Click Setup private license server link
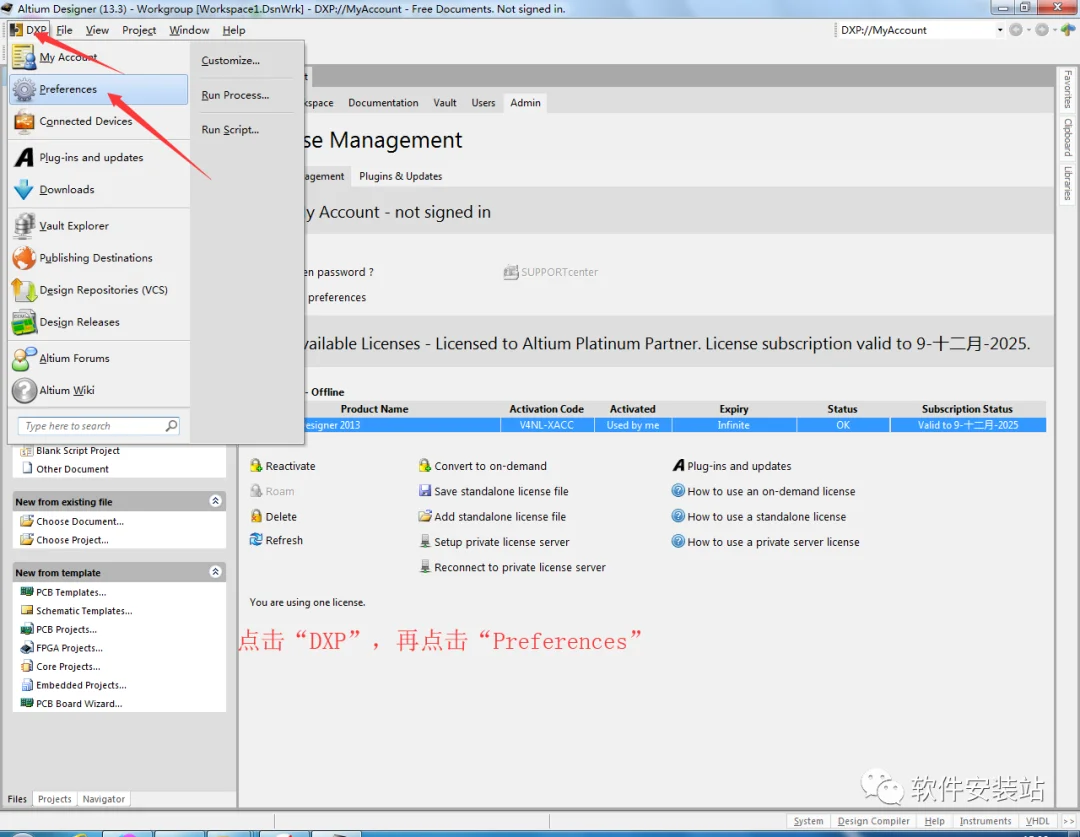1080x837 pixels. 501,541
